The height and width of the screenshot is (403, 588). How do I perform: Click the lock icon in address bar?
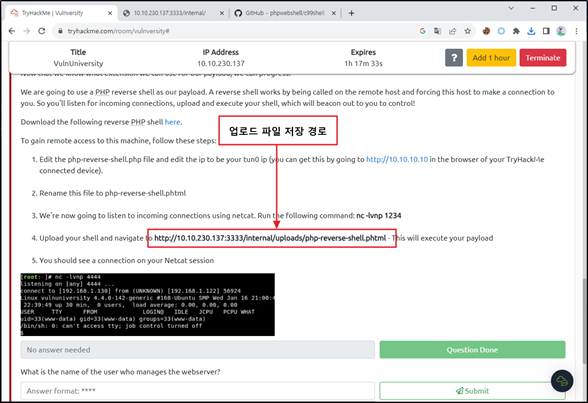coord(60,31)
